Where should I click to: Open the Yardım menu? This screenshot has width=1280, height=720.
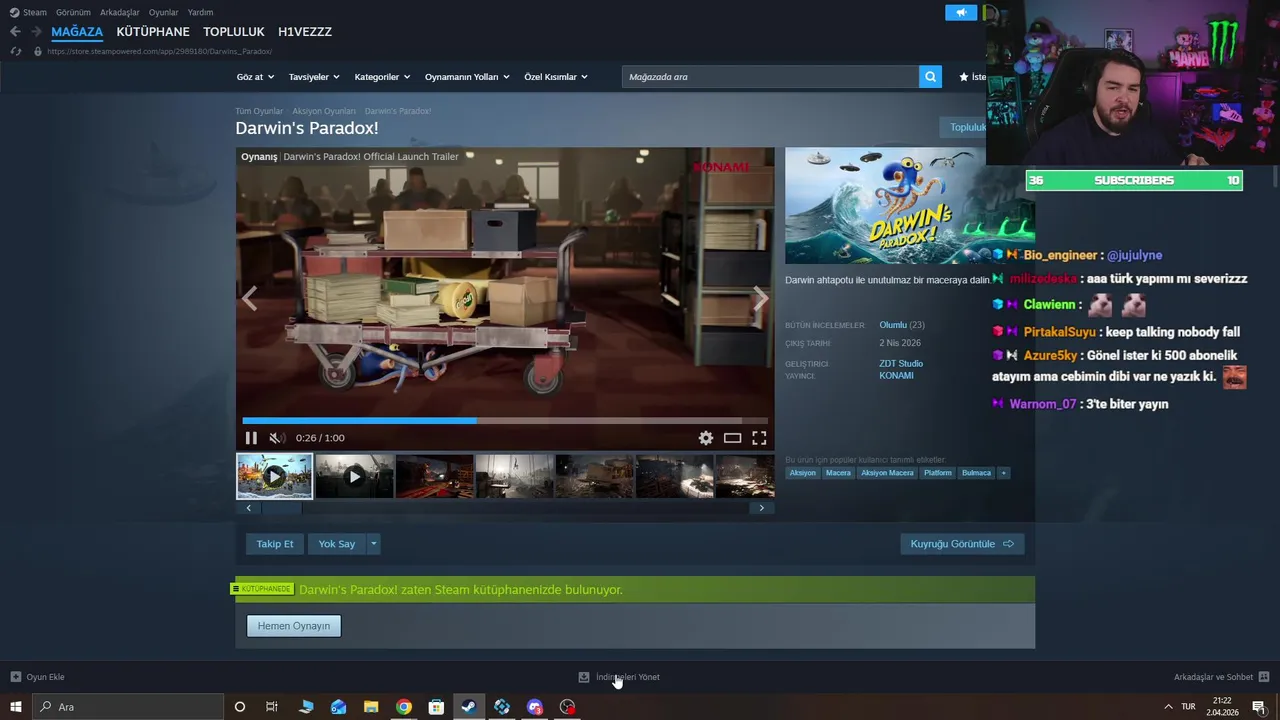(x=200, y=12)
